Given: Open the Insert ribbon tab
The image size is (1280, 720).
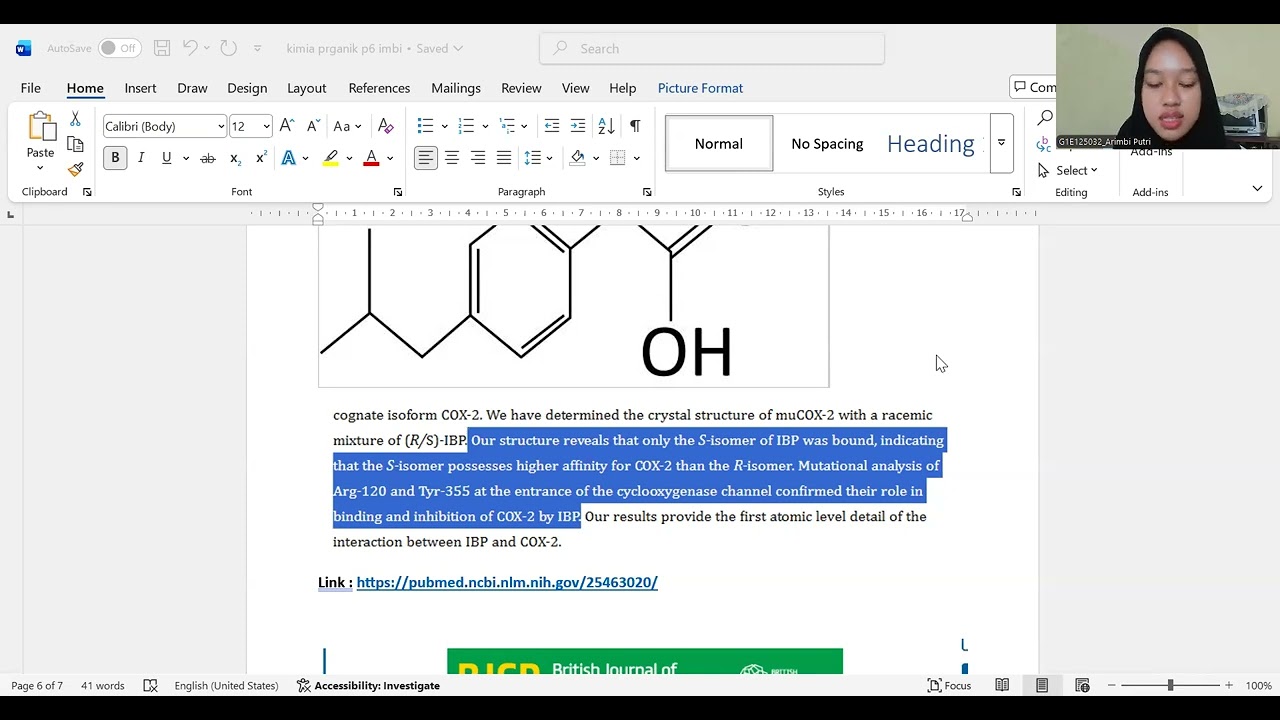Looking at the screenshot, I should tap(140, 88).
